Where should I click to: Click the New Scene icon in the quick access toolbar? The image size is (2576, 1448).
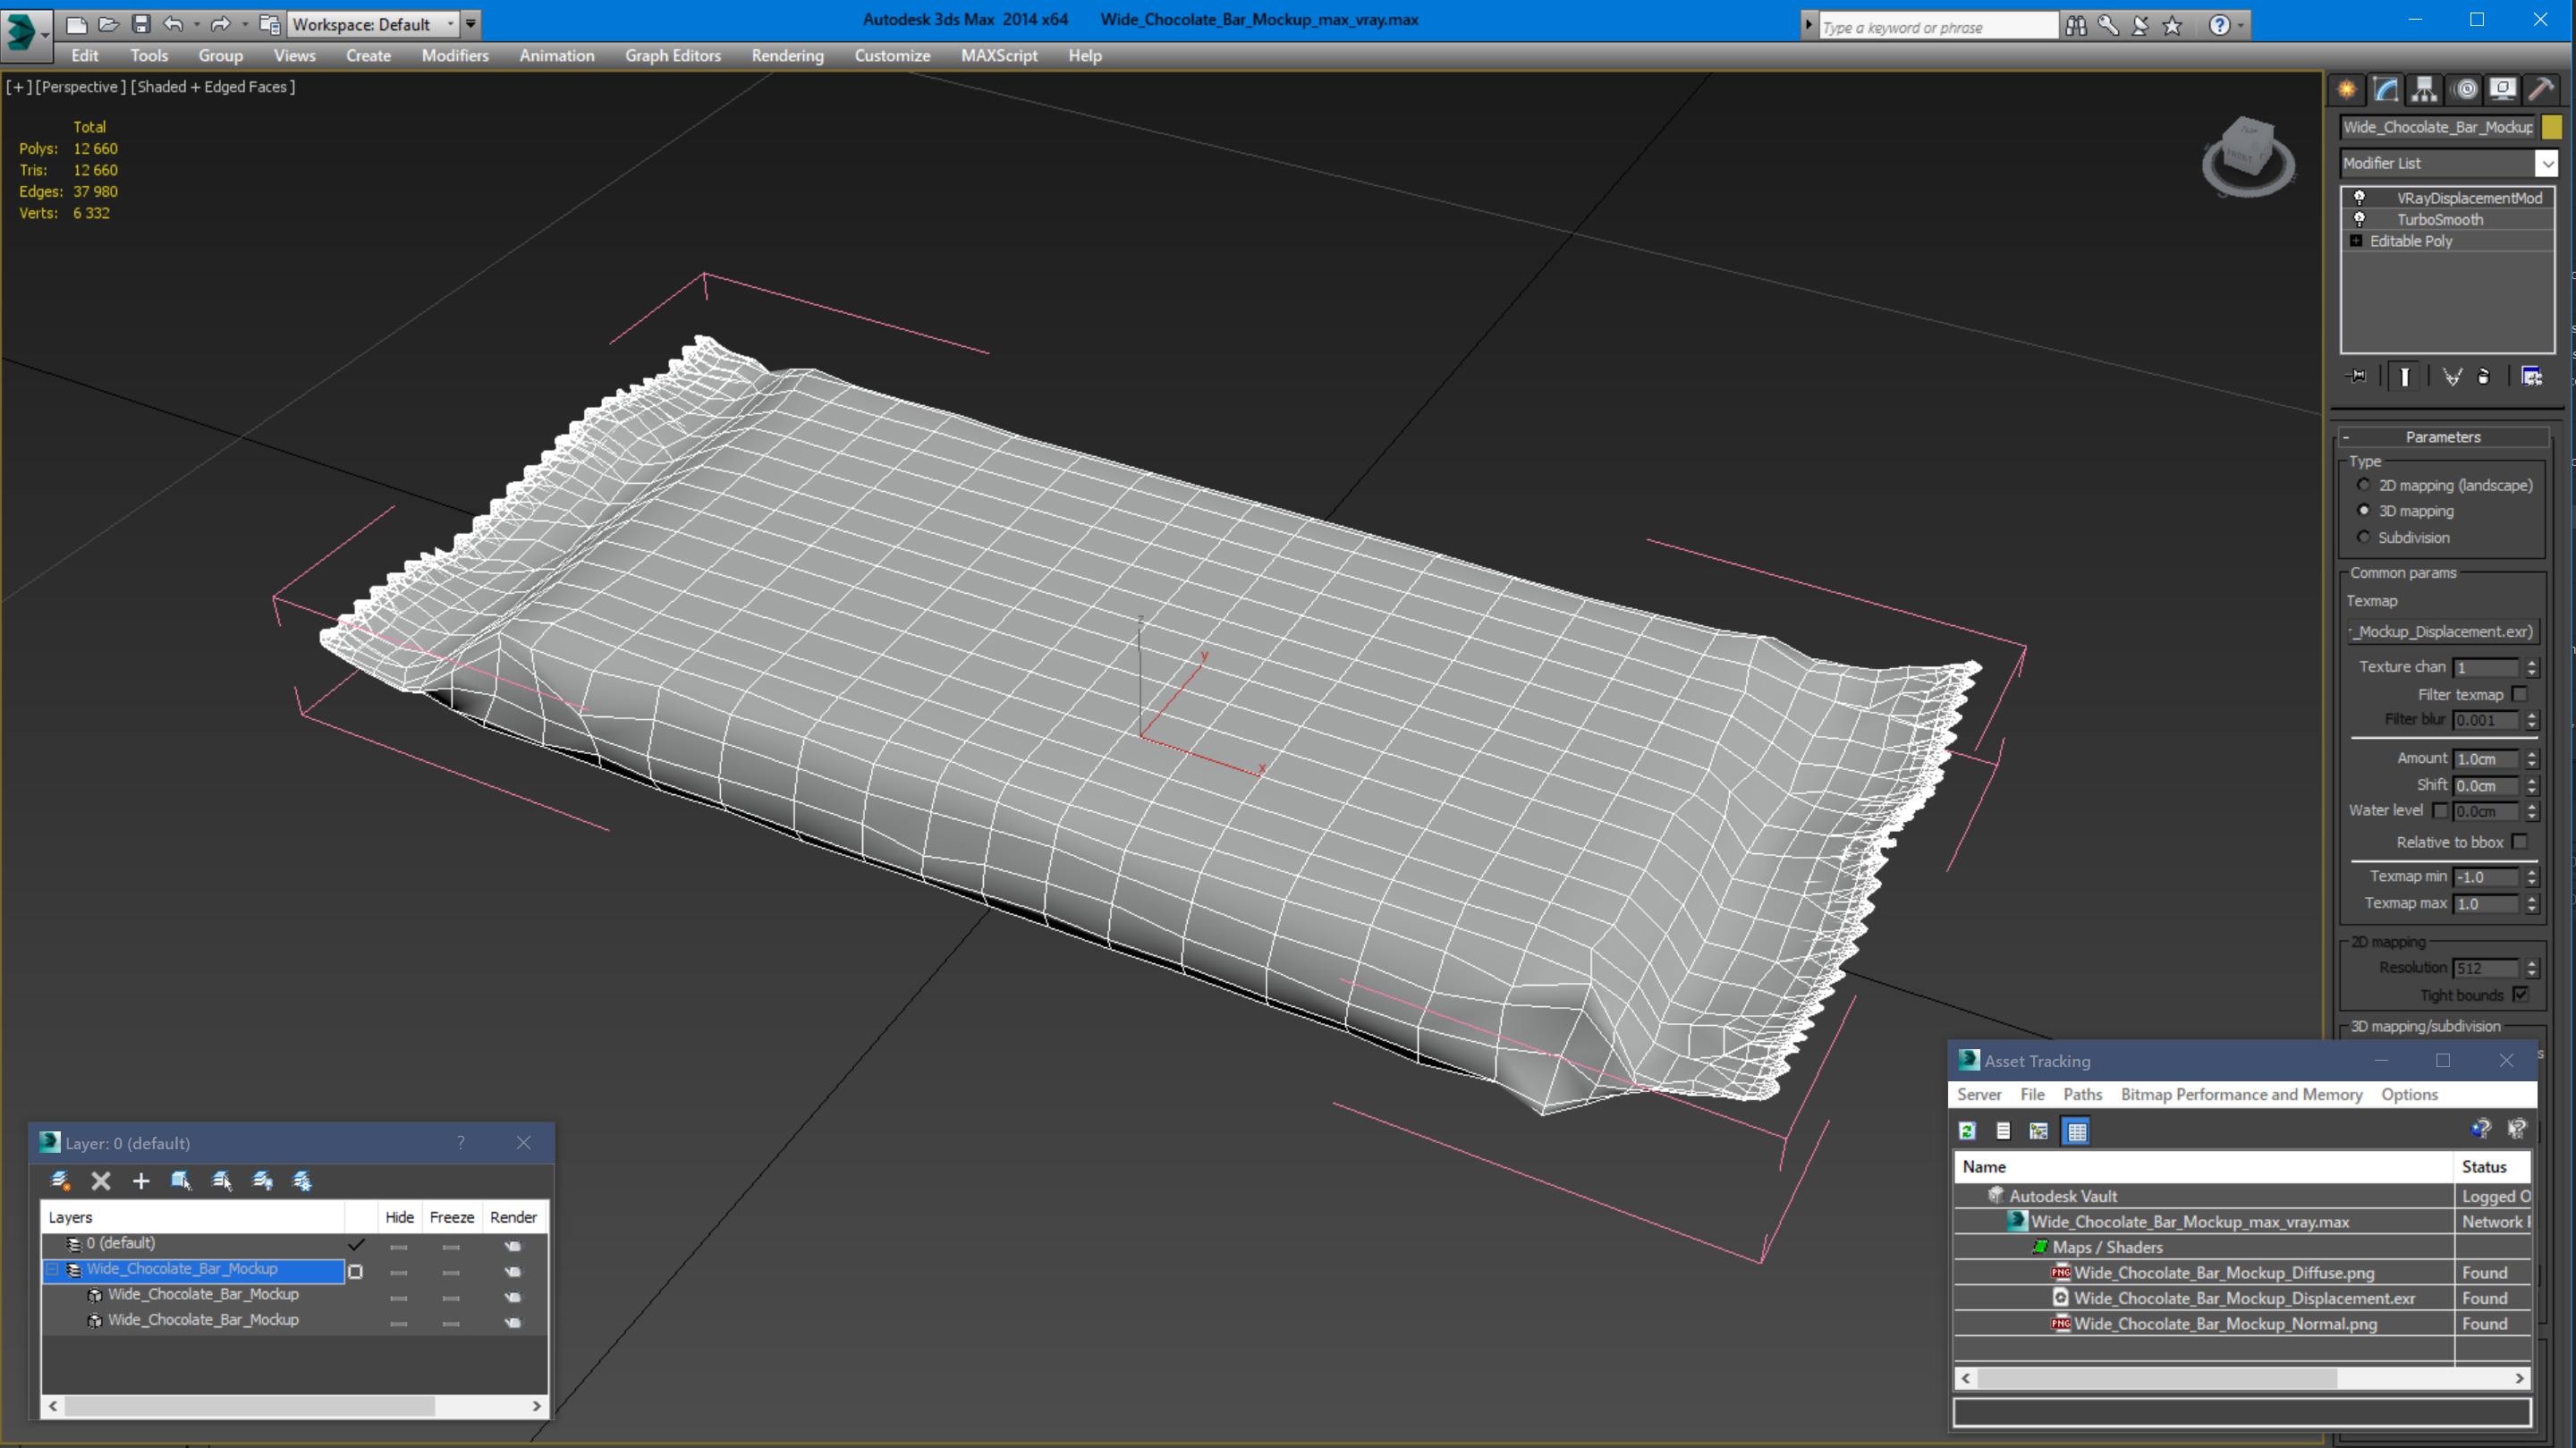tap(76, 24)
